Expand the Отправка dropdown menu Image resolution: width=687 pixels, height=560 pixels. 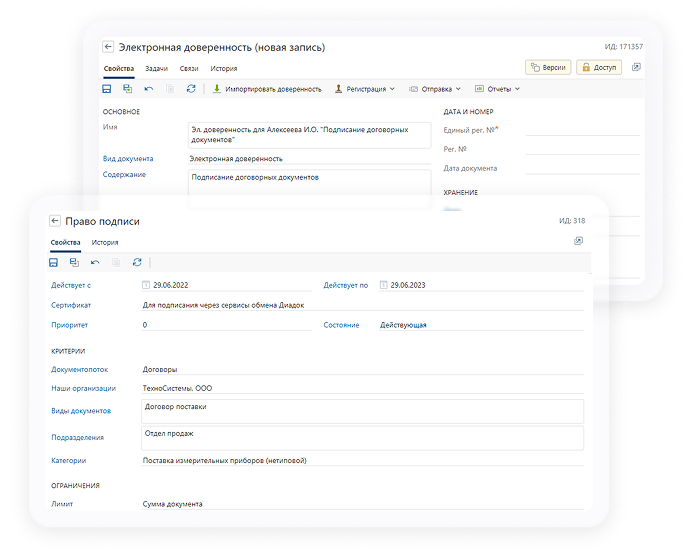click(435, 89)
